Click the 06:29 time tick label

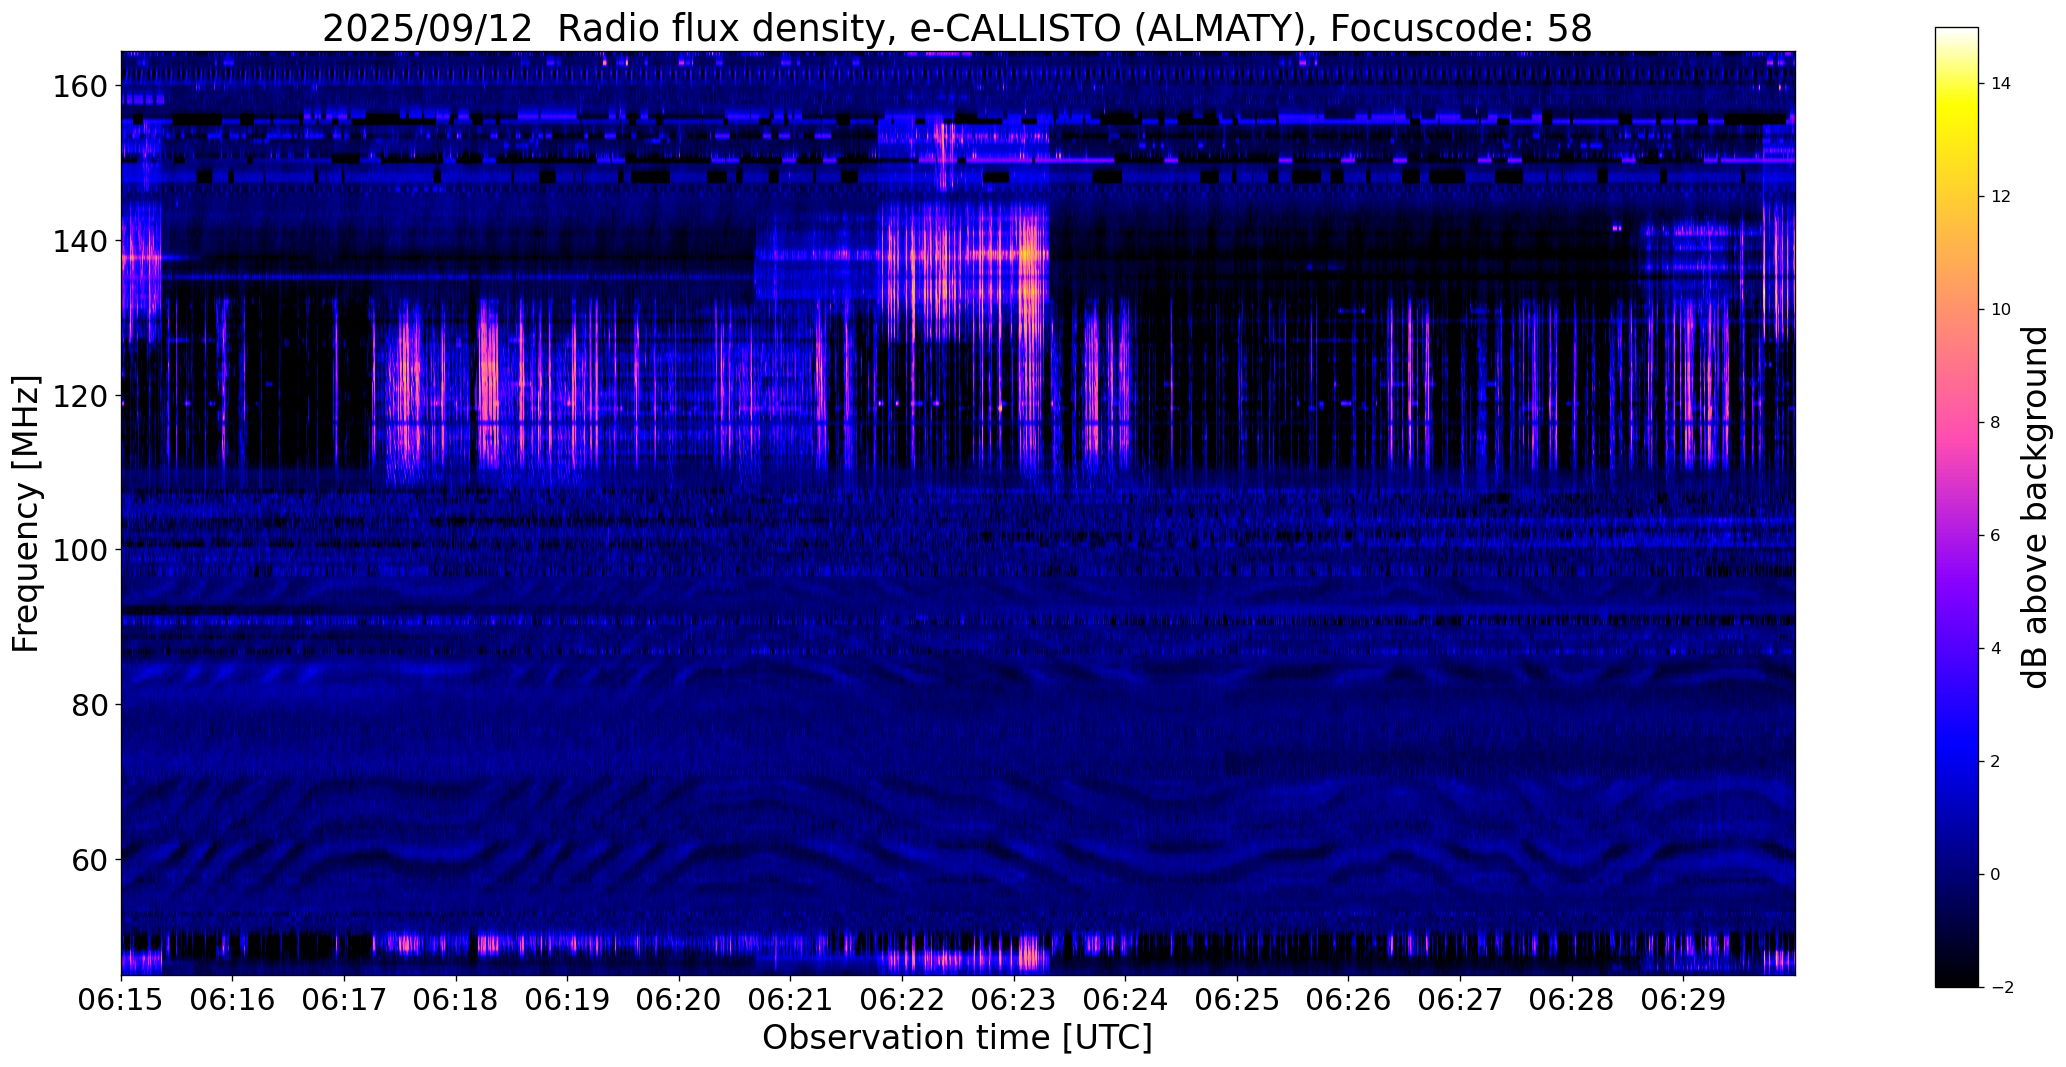coord(1684,999)
